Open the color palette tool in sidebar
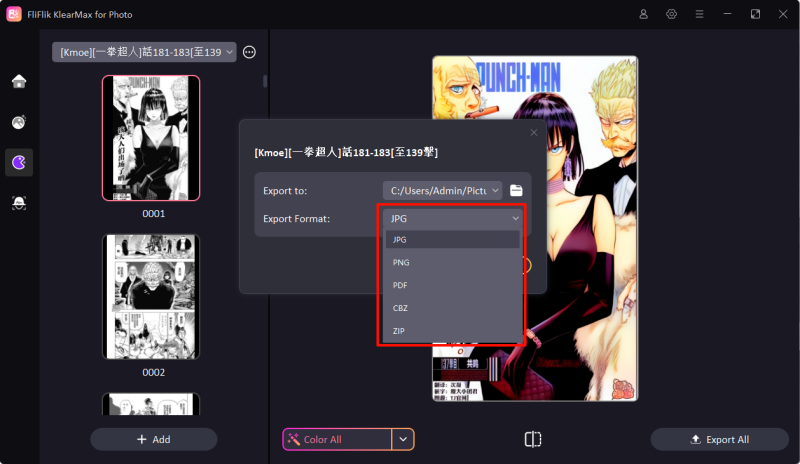Image resolution: width=800 pixels, height=464 pixels. (19, 122)
